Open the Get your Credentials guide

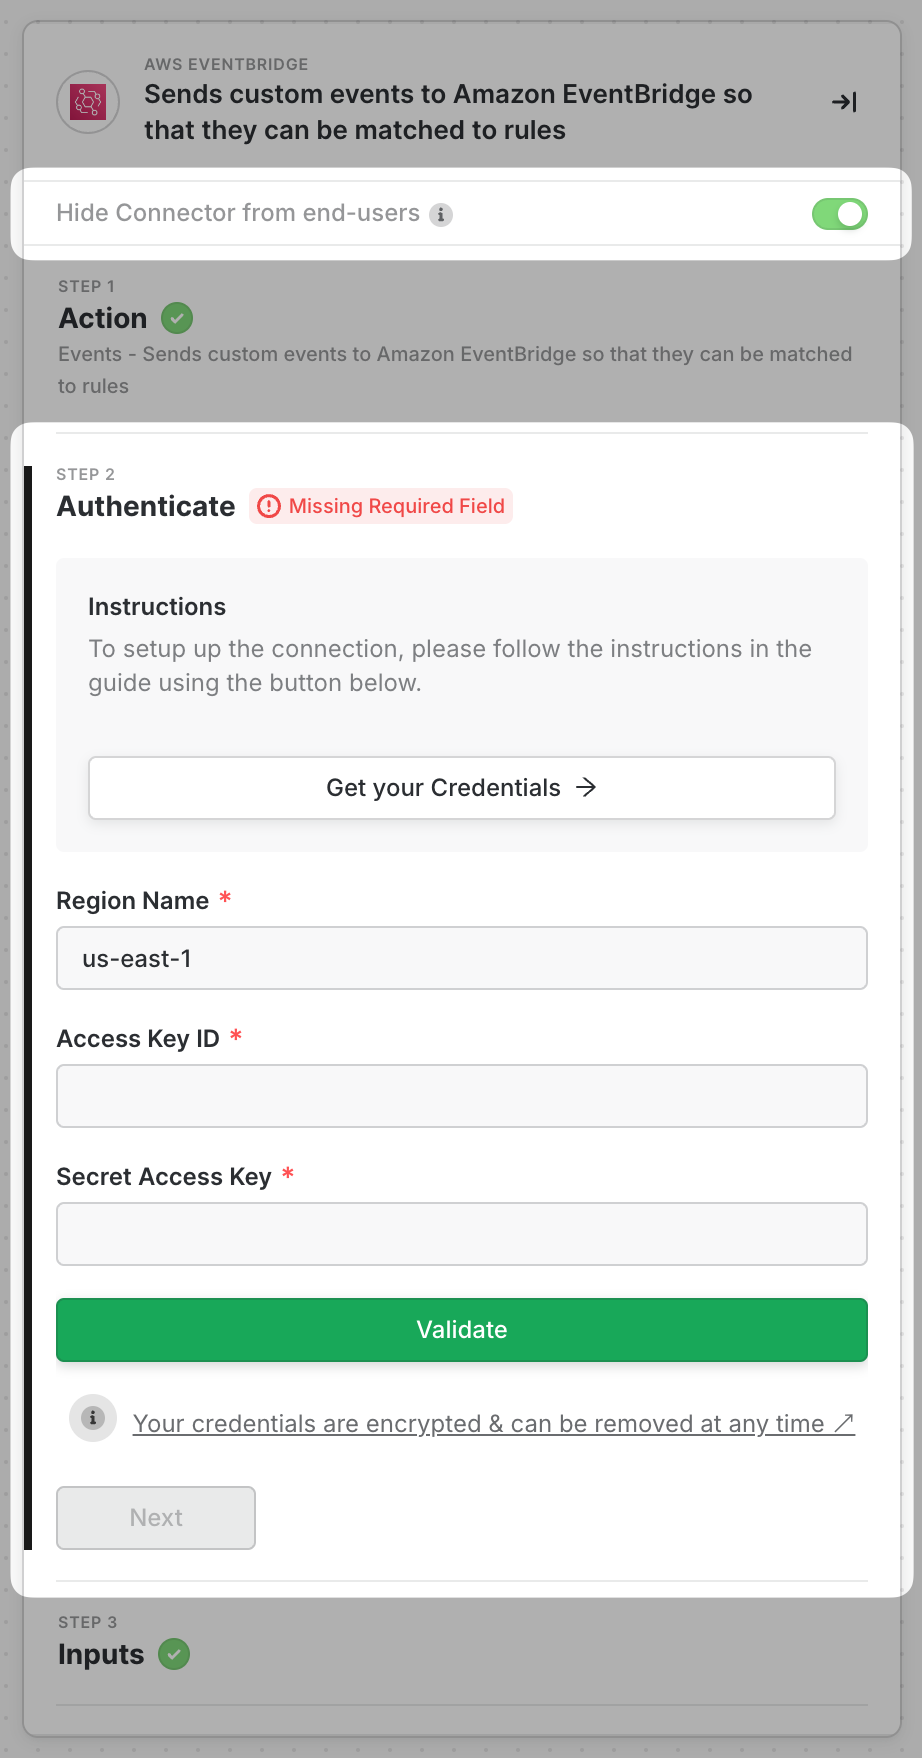coord(461,788)
